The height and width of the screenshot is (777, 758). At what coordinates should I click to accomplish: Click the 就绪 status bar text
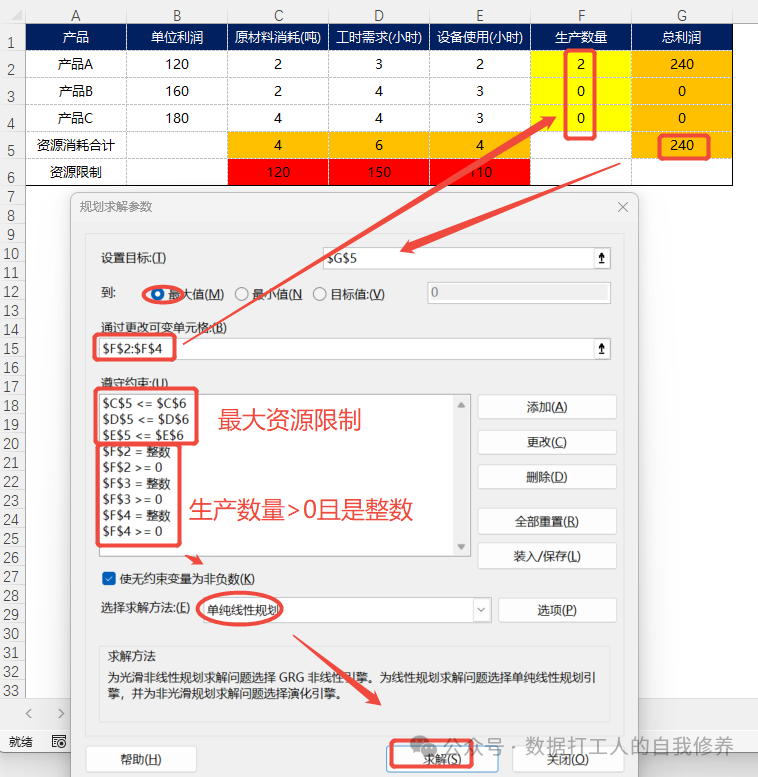coord(20,741)
